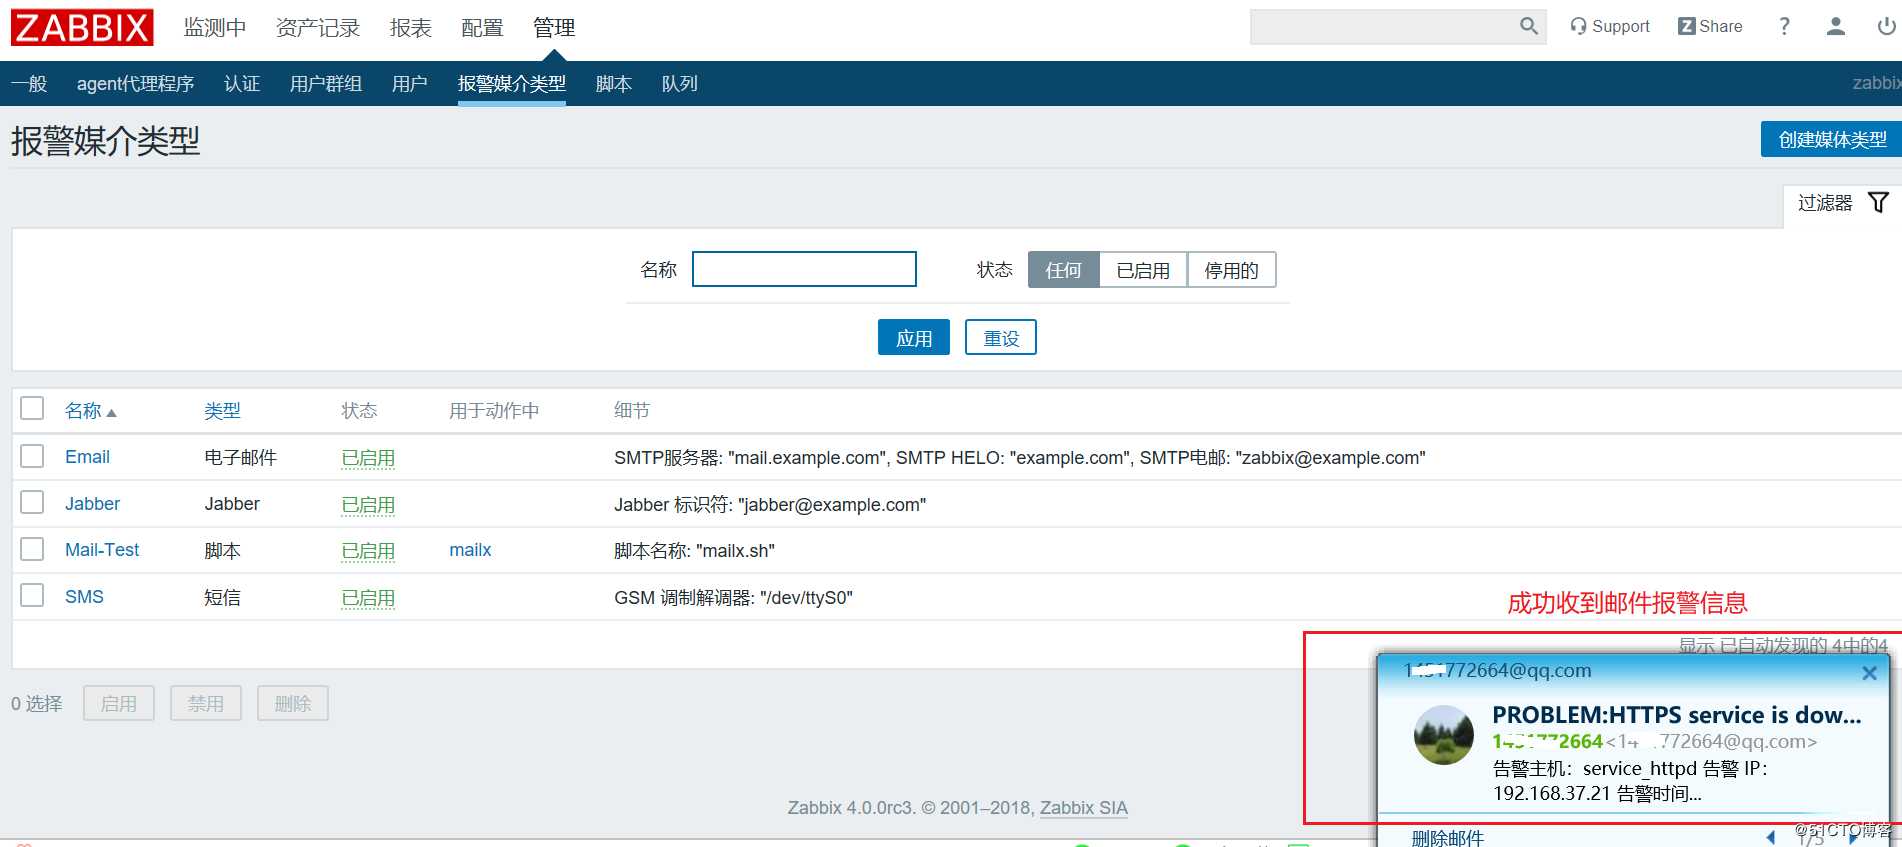Click the 启用 bulk button
The image size is (1902, 847).
tap(119, 703)
